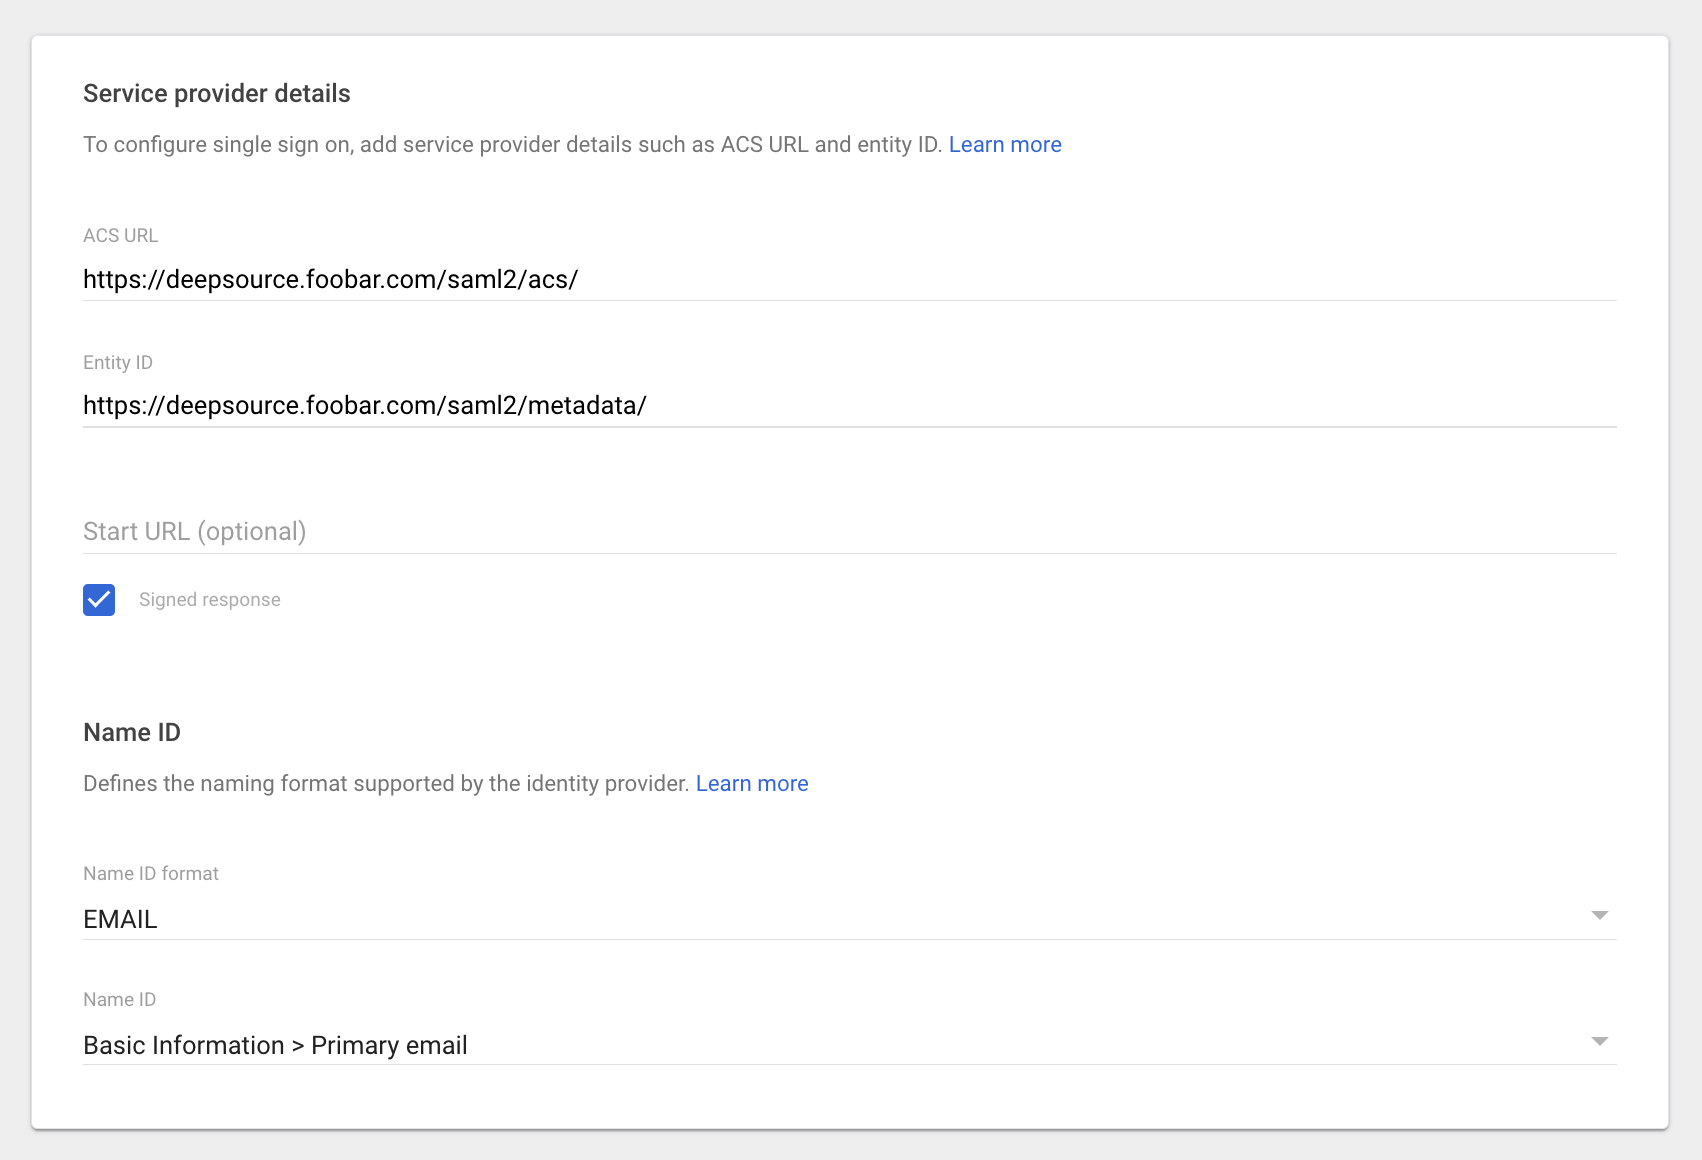Click the Service provider details heading
This screenshot has height=1160, width=1702.
pos(217,94)
